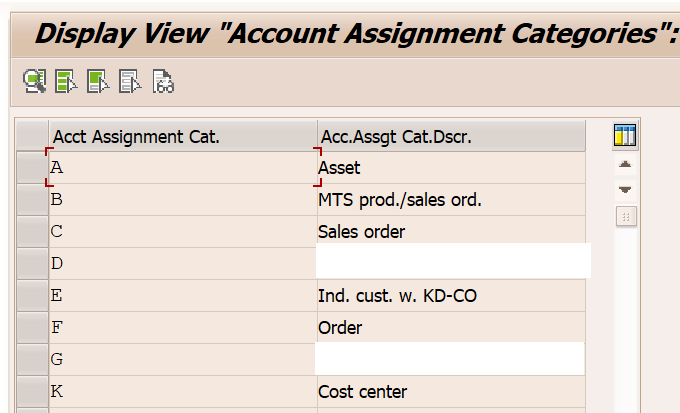This screenshot has height=413, width=680.
Task: Click the empty description field for G
Action: (x=450, y=359)
